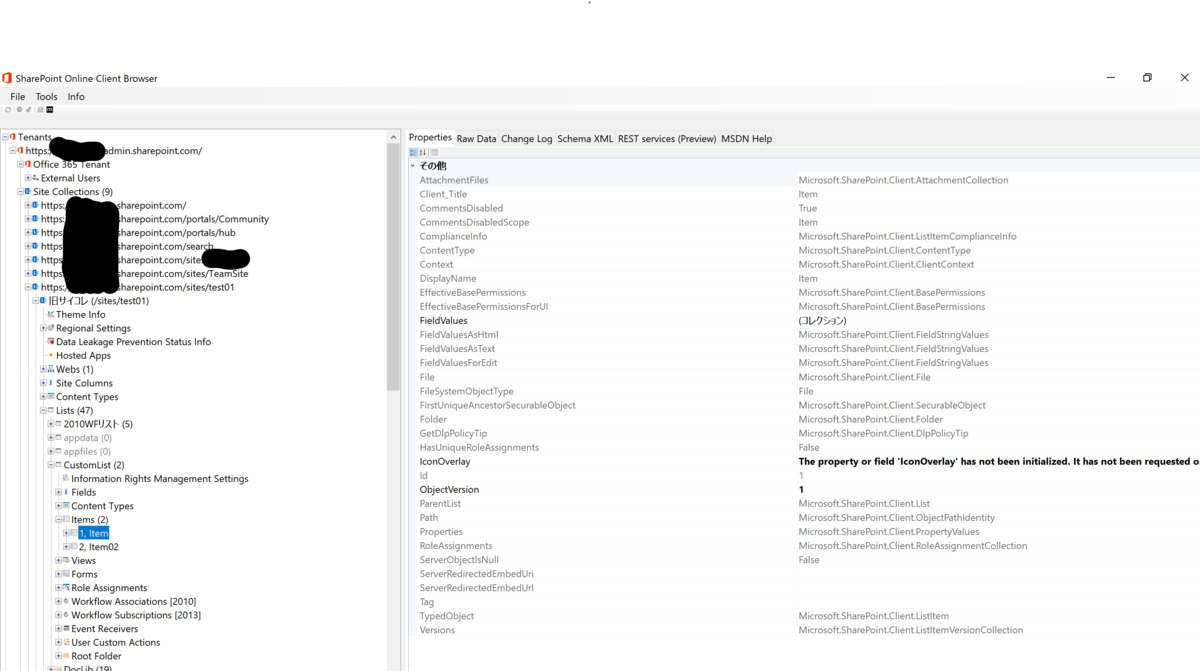Click the orange dot icon beside Hosted Apps
Screen dimensions: 1200x671
click(51, 355)
